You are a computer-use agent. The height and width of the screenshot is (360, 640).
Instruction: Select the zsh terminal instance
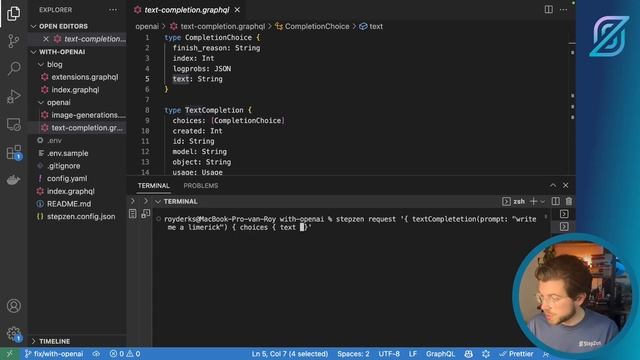coord(513,201)
